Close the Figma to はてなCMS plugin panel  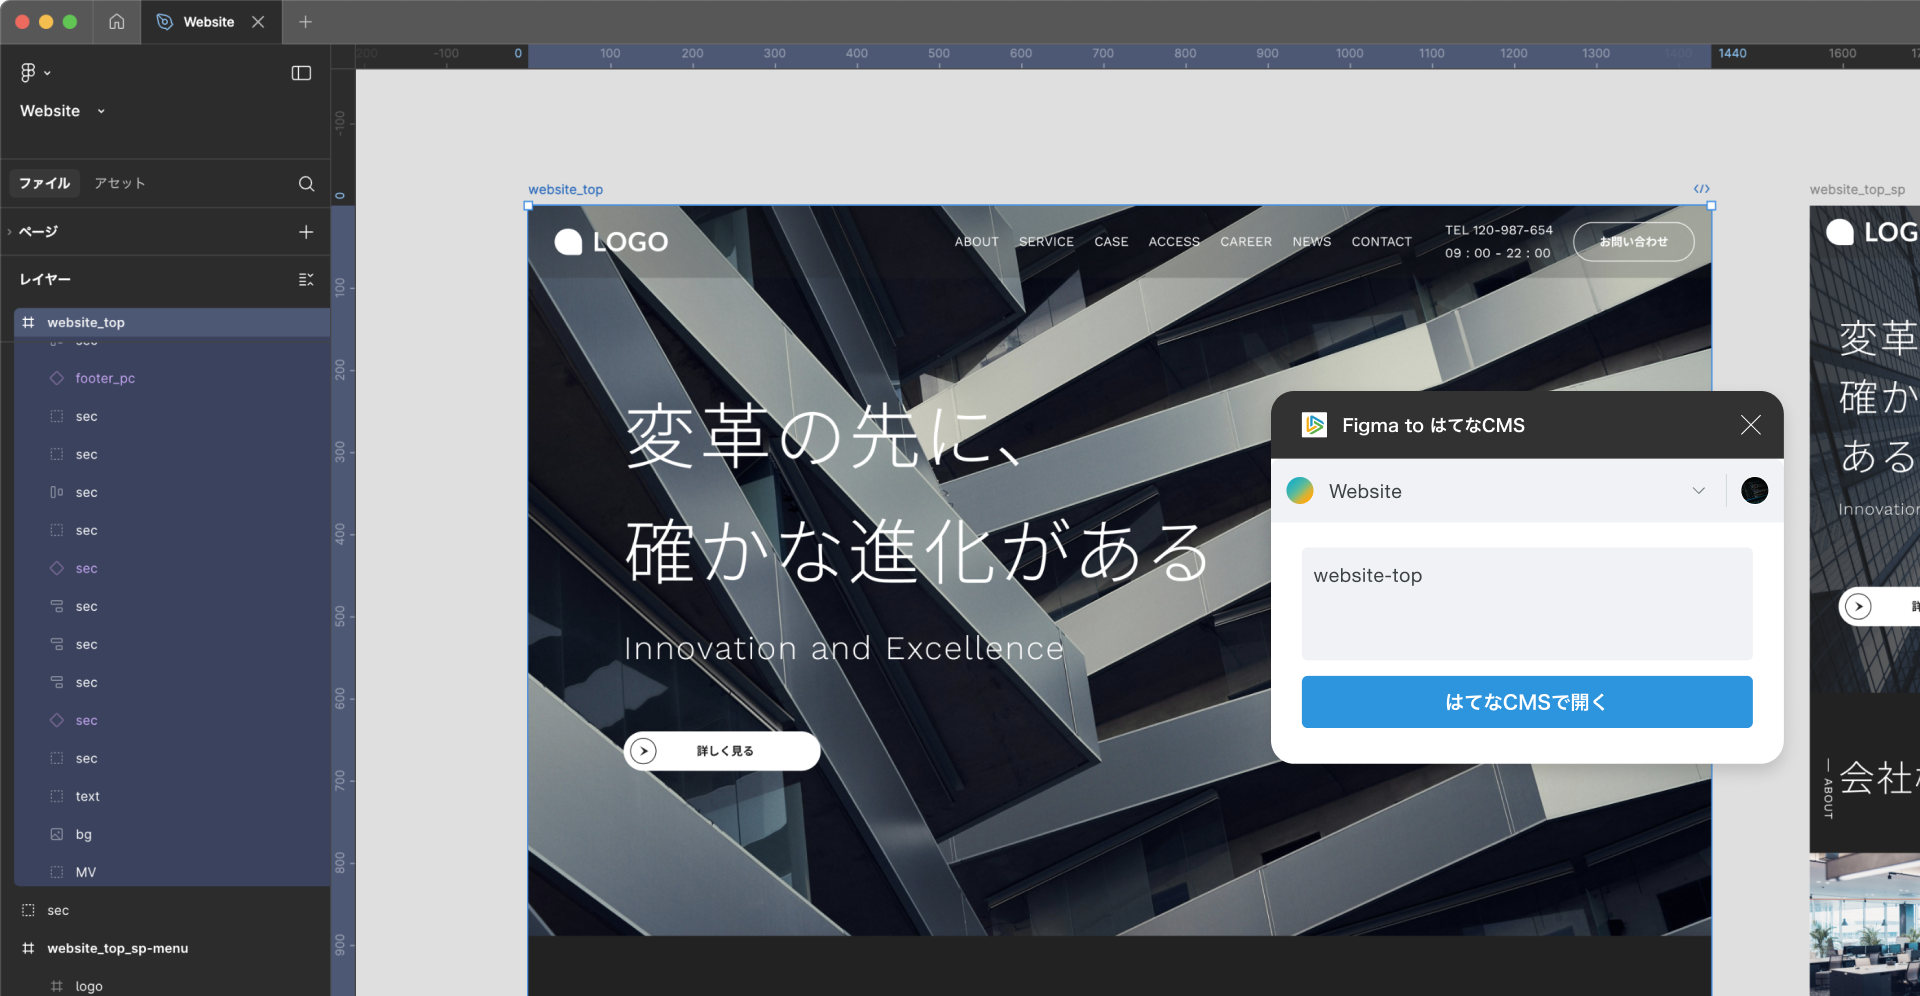pos(1750,425)
